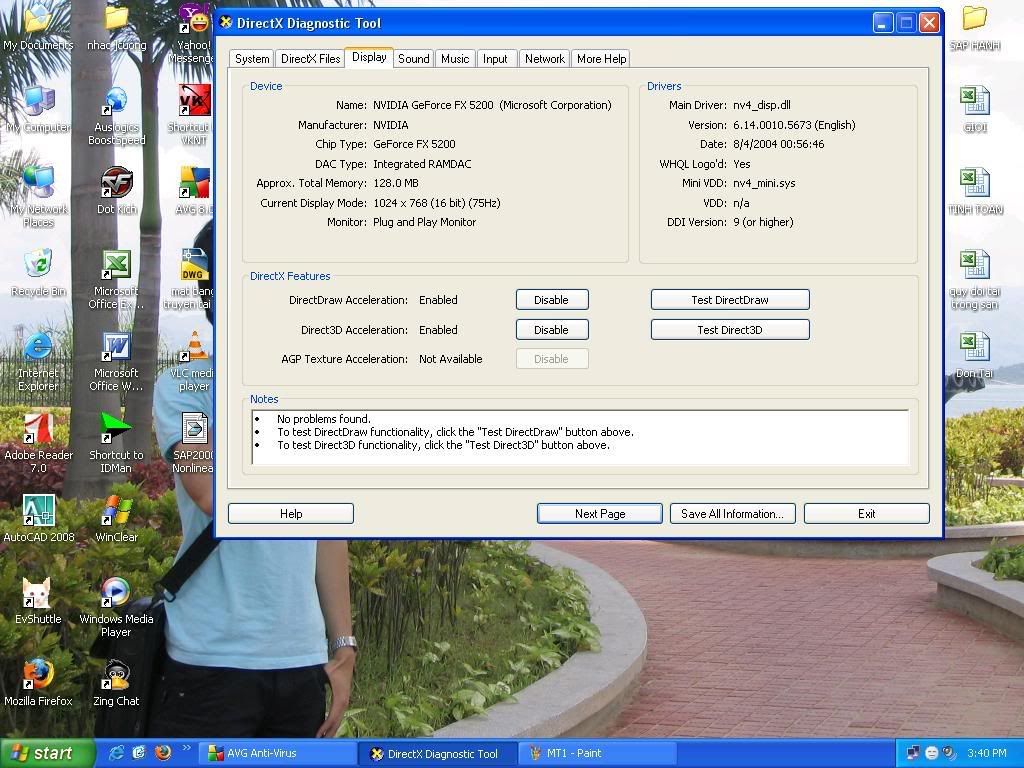Launch Microsoft Office Word shortcut

pyautogui.click(x=116, y=362)
